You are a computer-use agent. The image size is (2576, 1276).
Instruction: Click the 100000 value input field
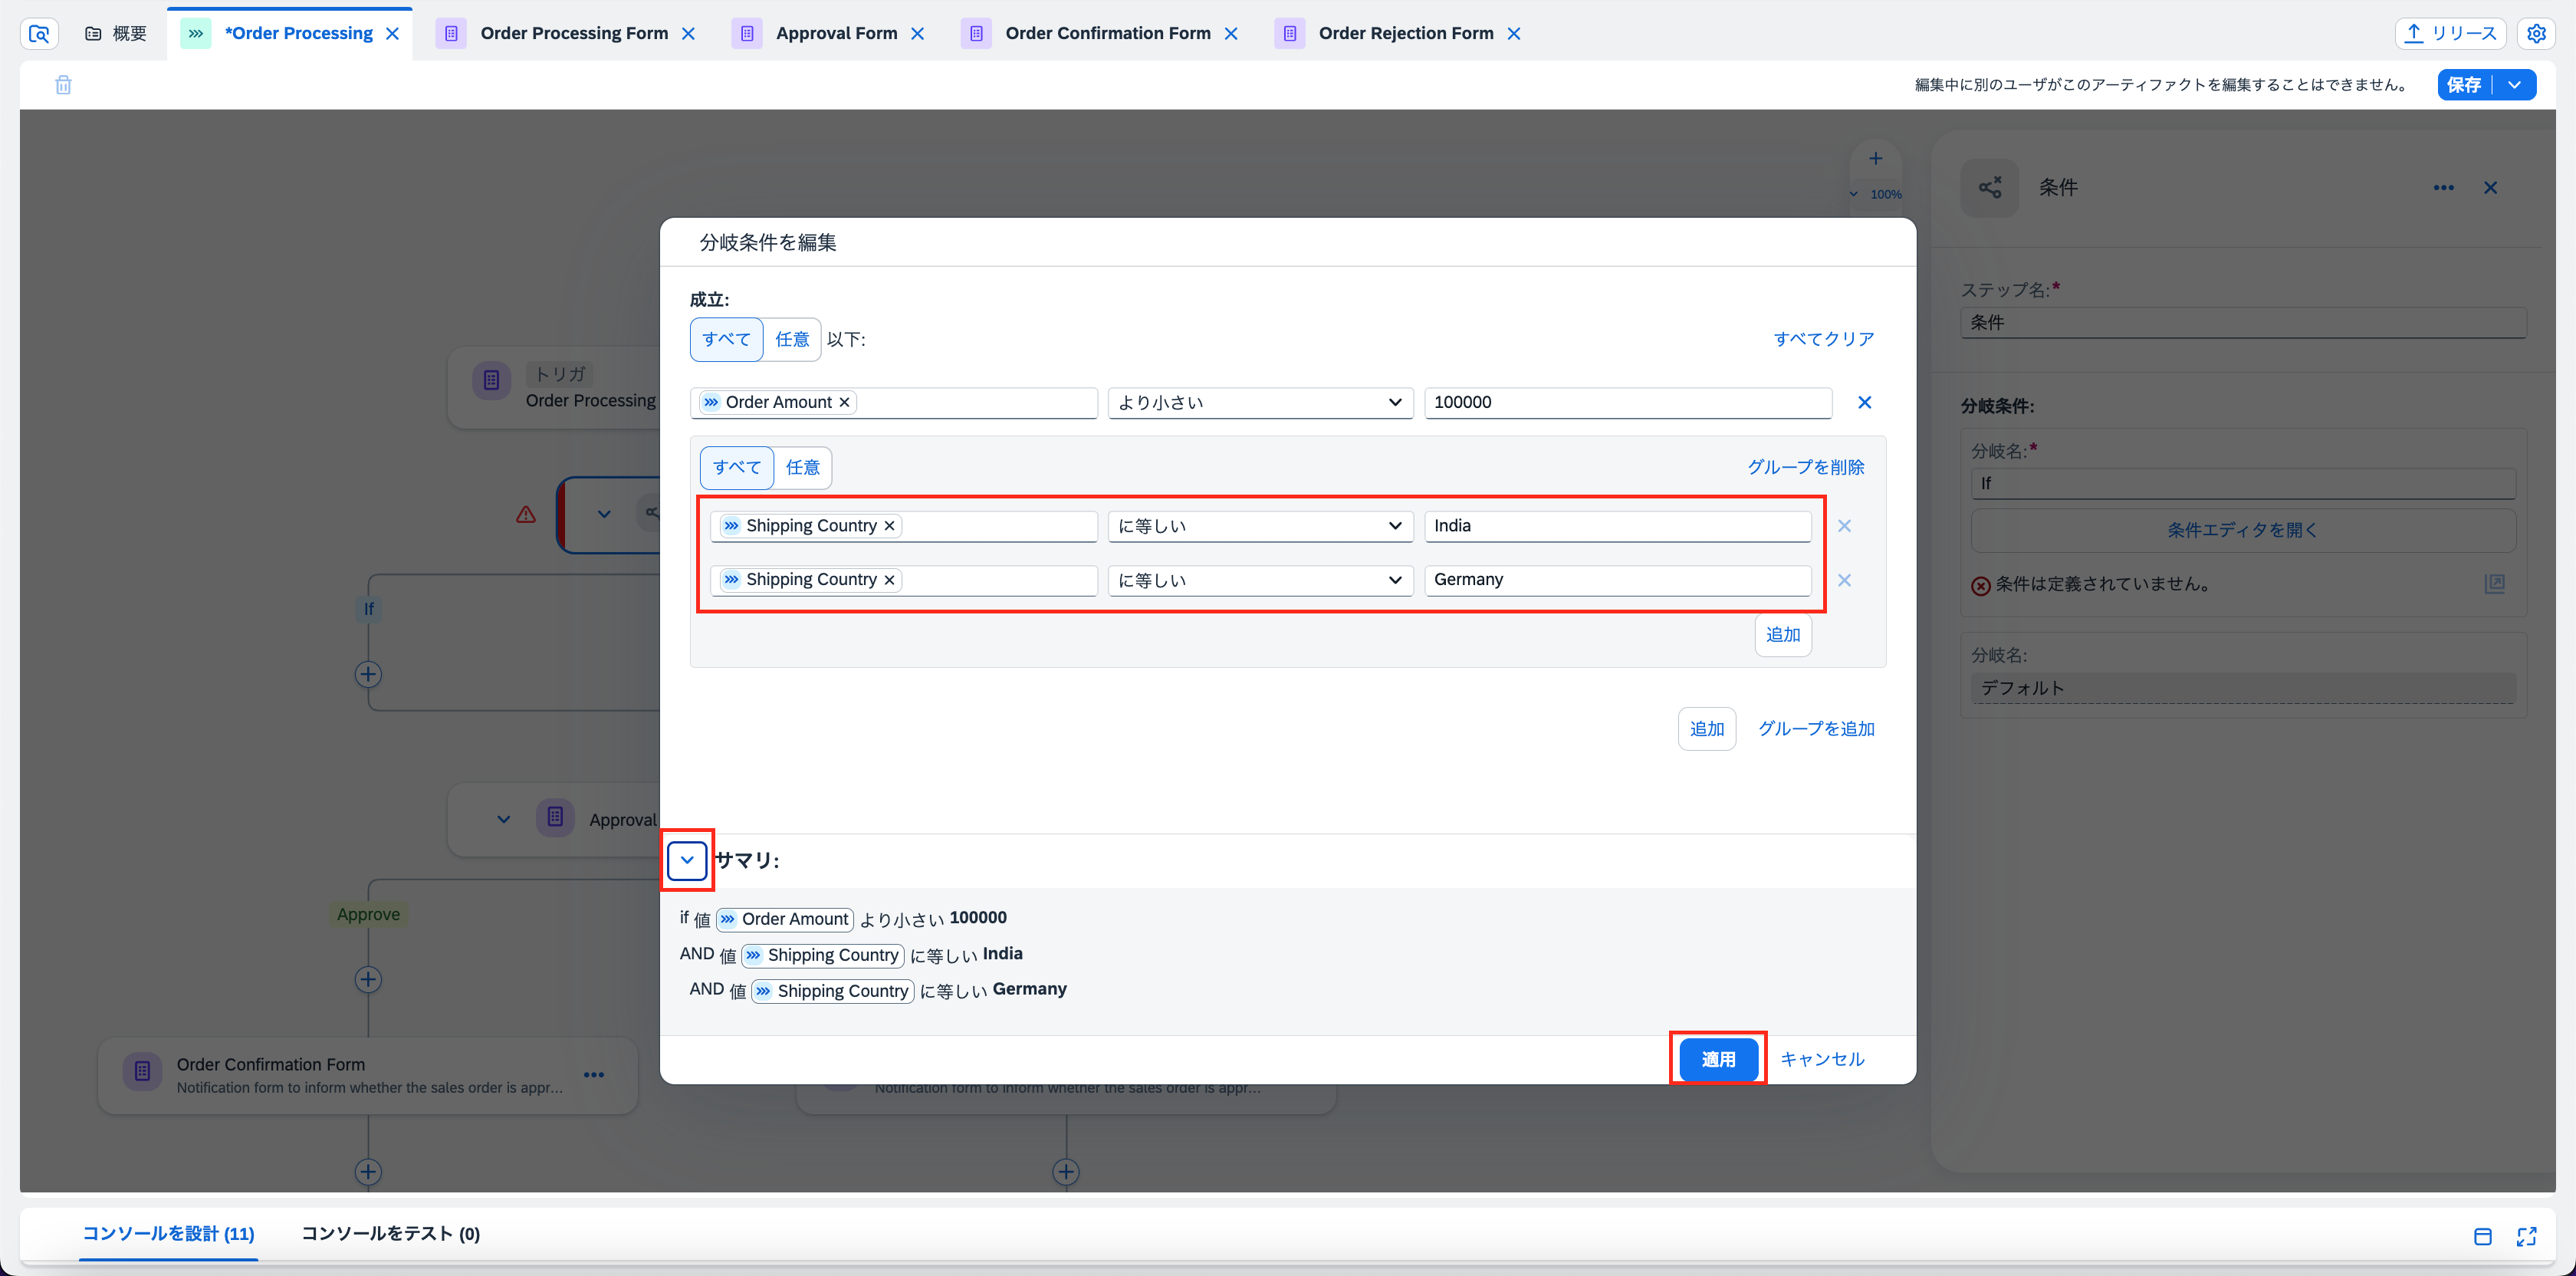pyautogui.click(x=1626, y=402)
